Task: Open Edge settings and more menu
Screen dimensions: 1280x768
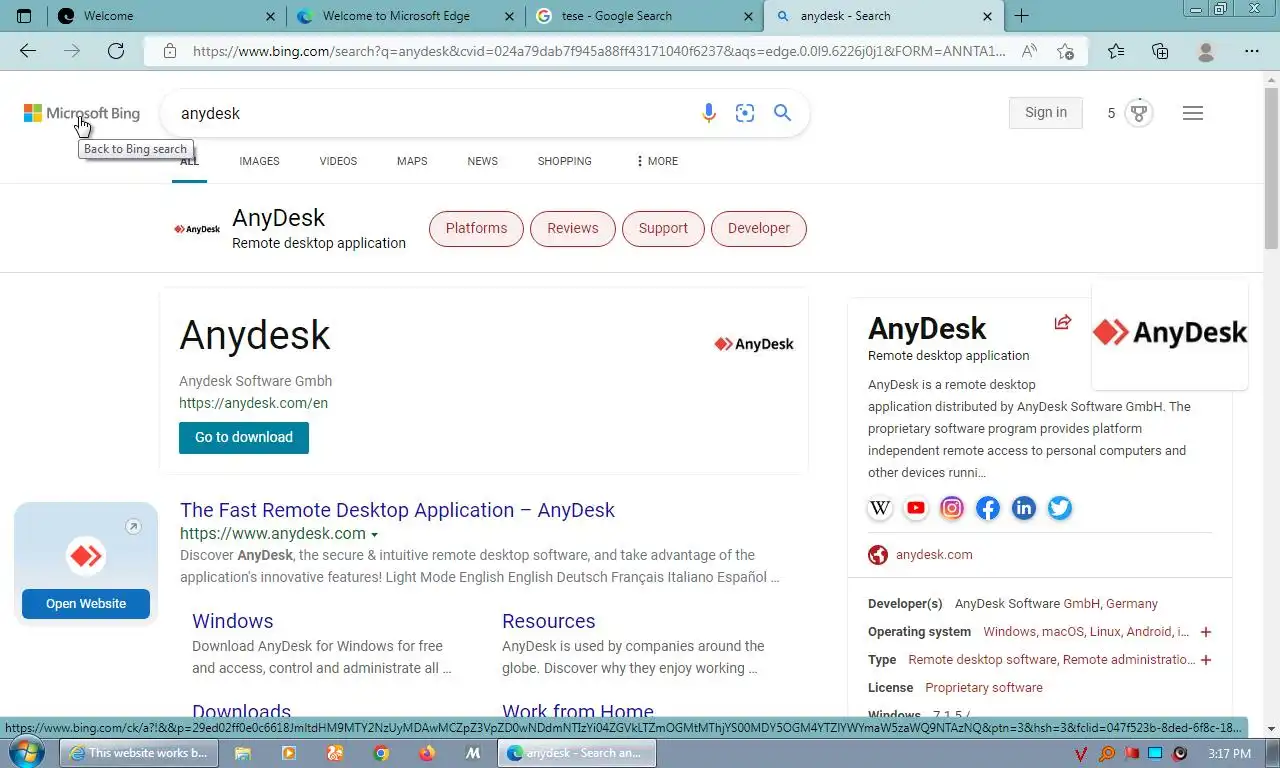Action: (1252, 51)
